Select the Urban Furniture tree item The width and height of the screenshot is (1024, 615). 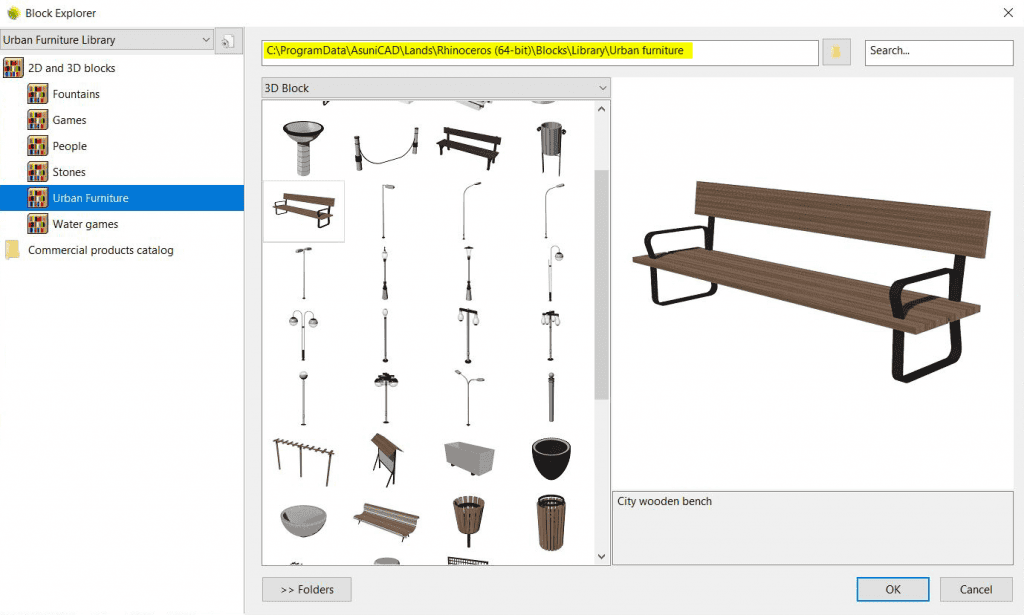[x=122, y=198]
